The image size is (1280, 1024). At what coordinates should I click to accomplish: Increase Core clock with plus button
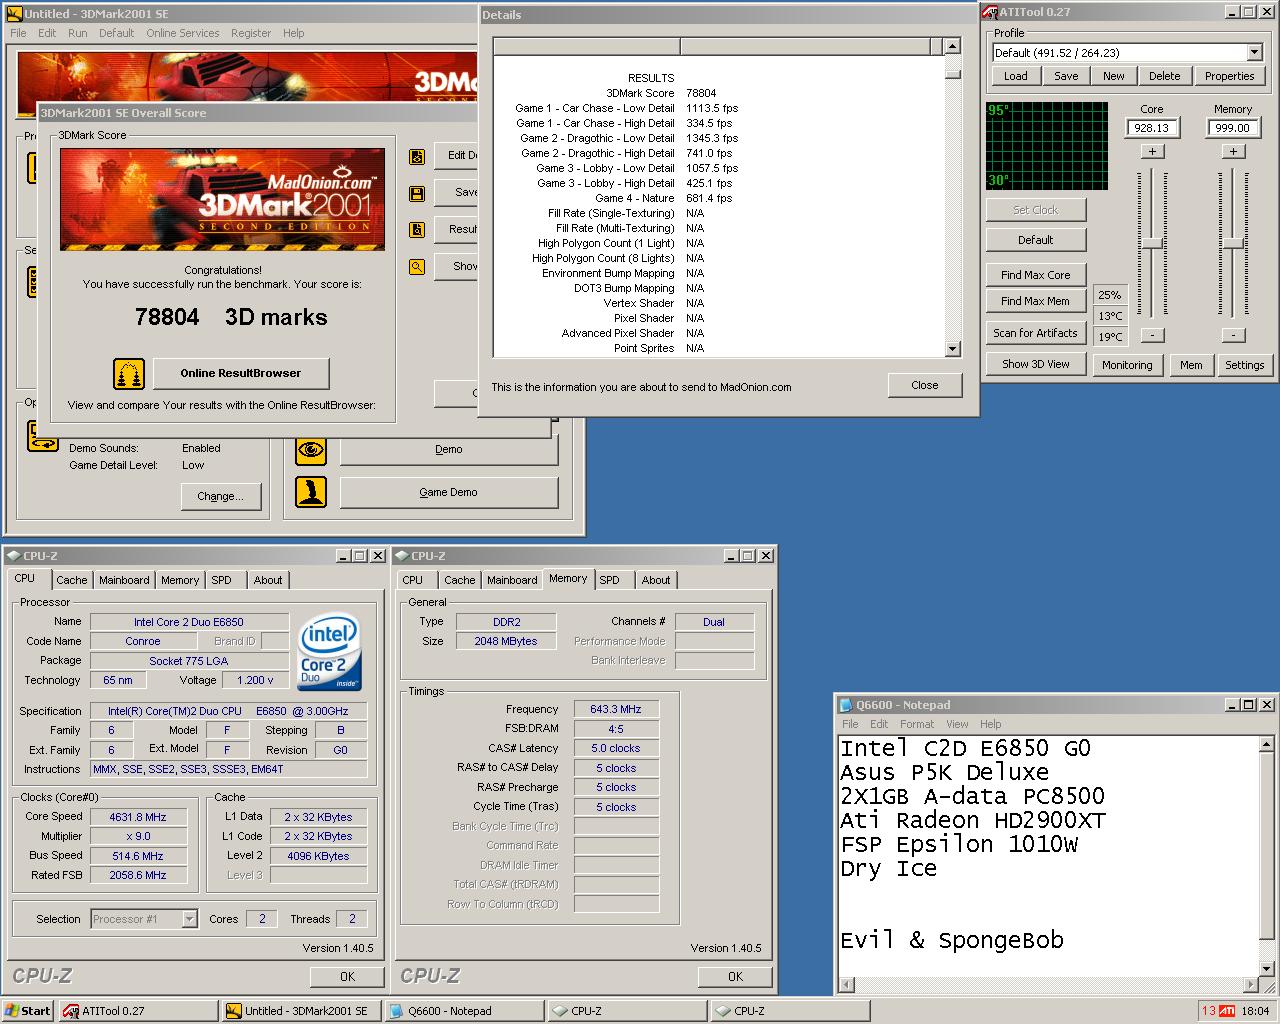point(1152,152)
